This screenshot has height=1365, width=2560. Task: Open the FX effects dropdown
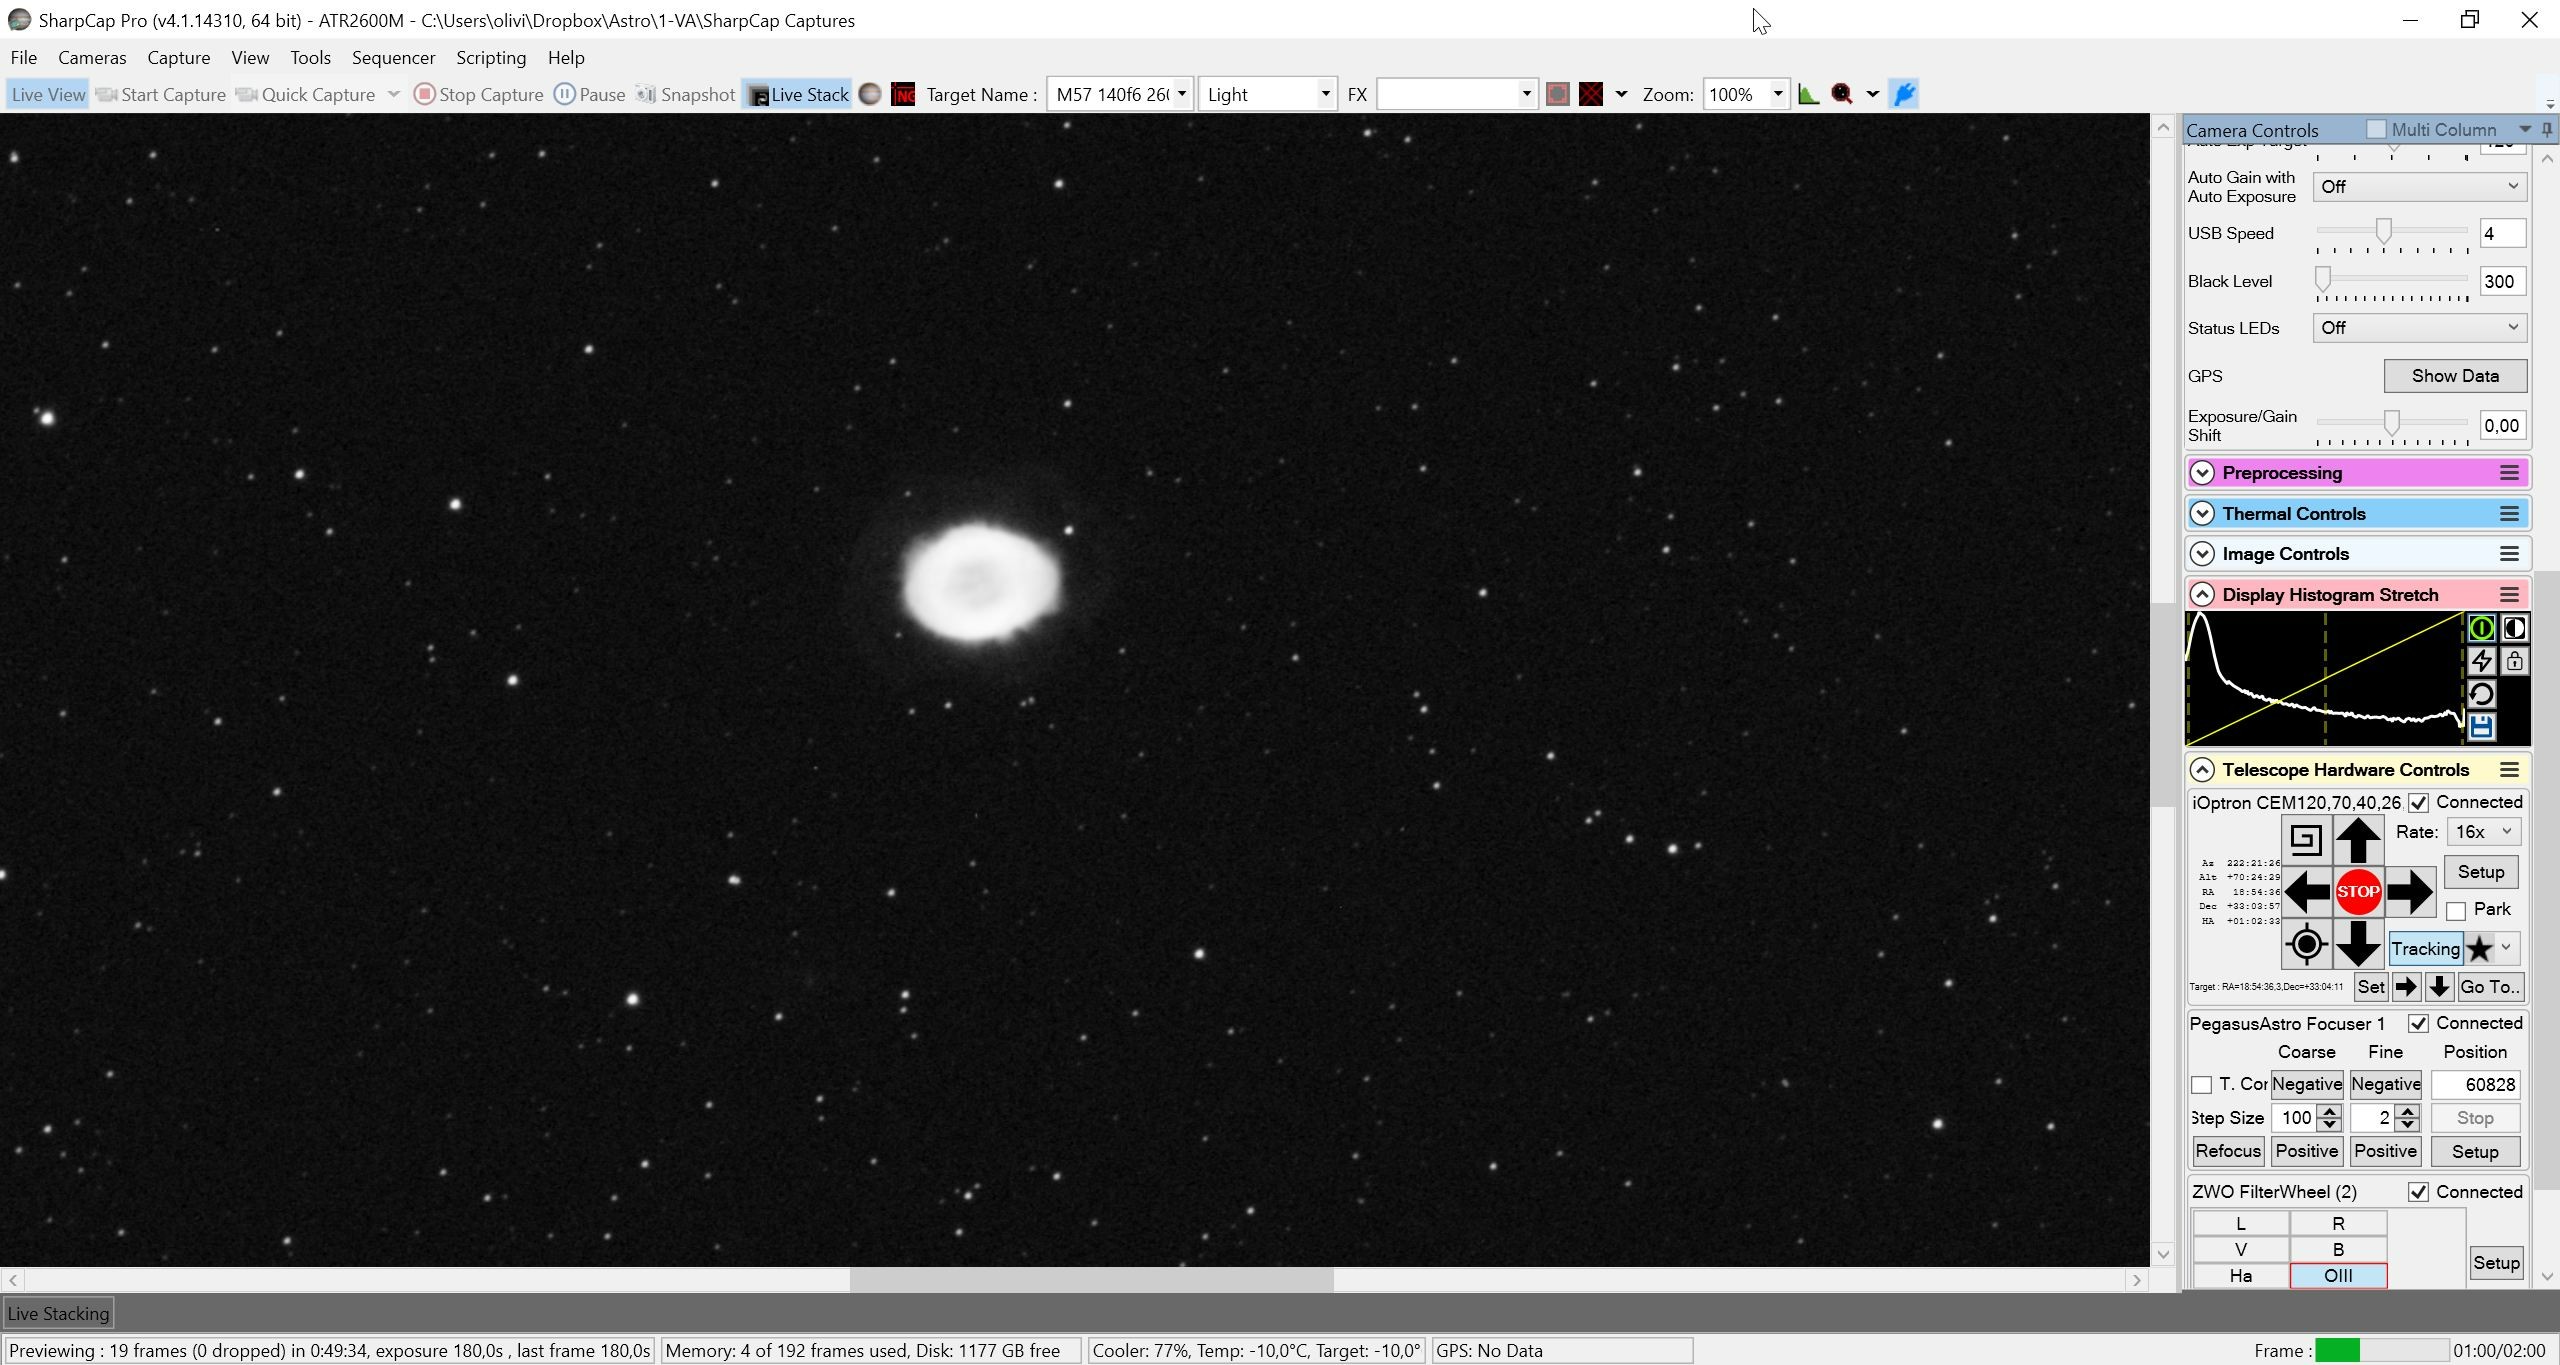[1526, 94]
